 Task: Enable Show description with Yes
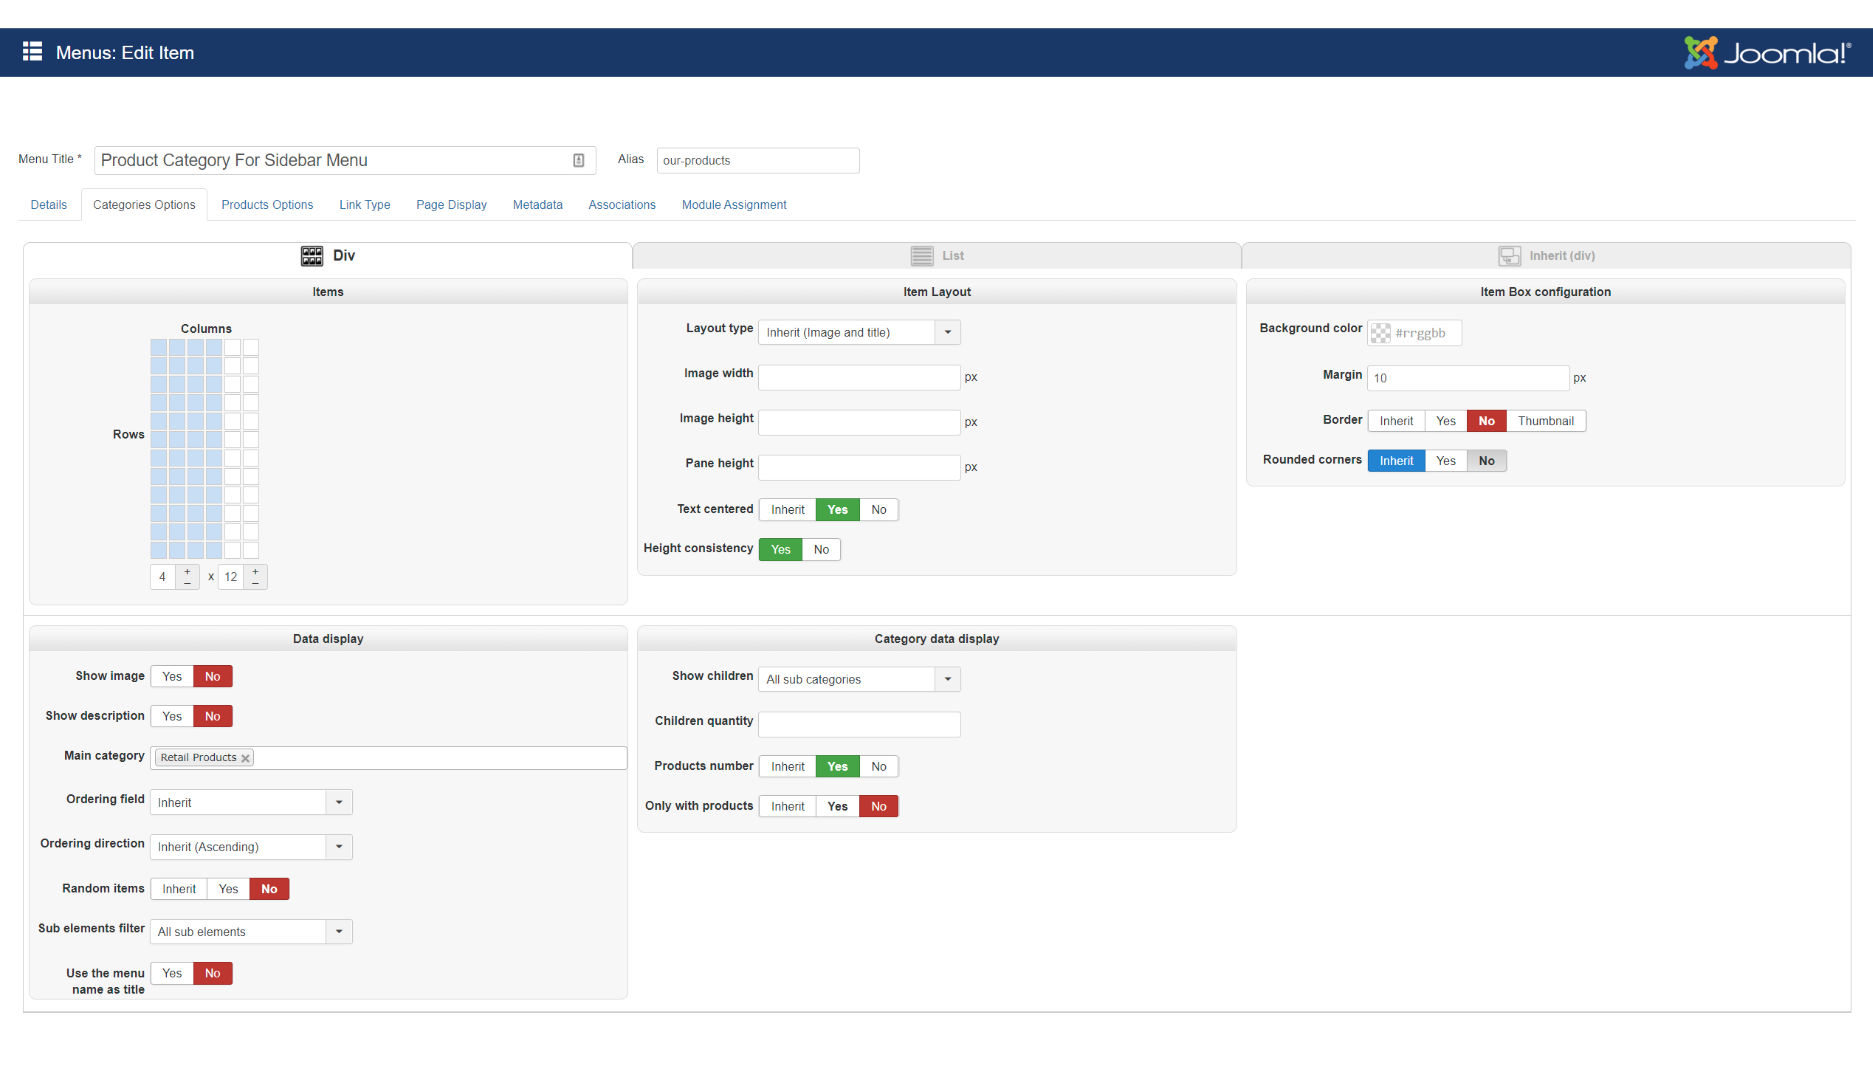pos(172,717)
